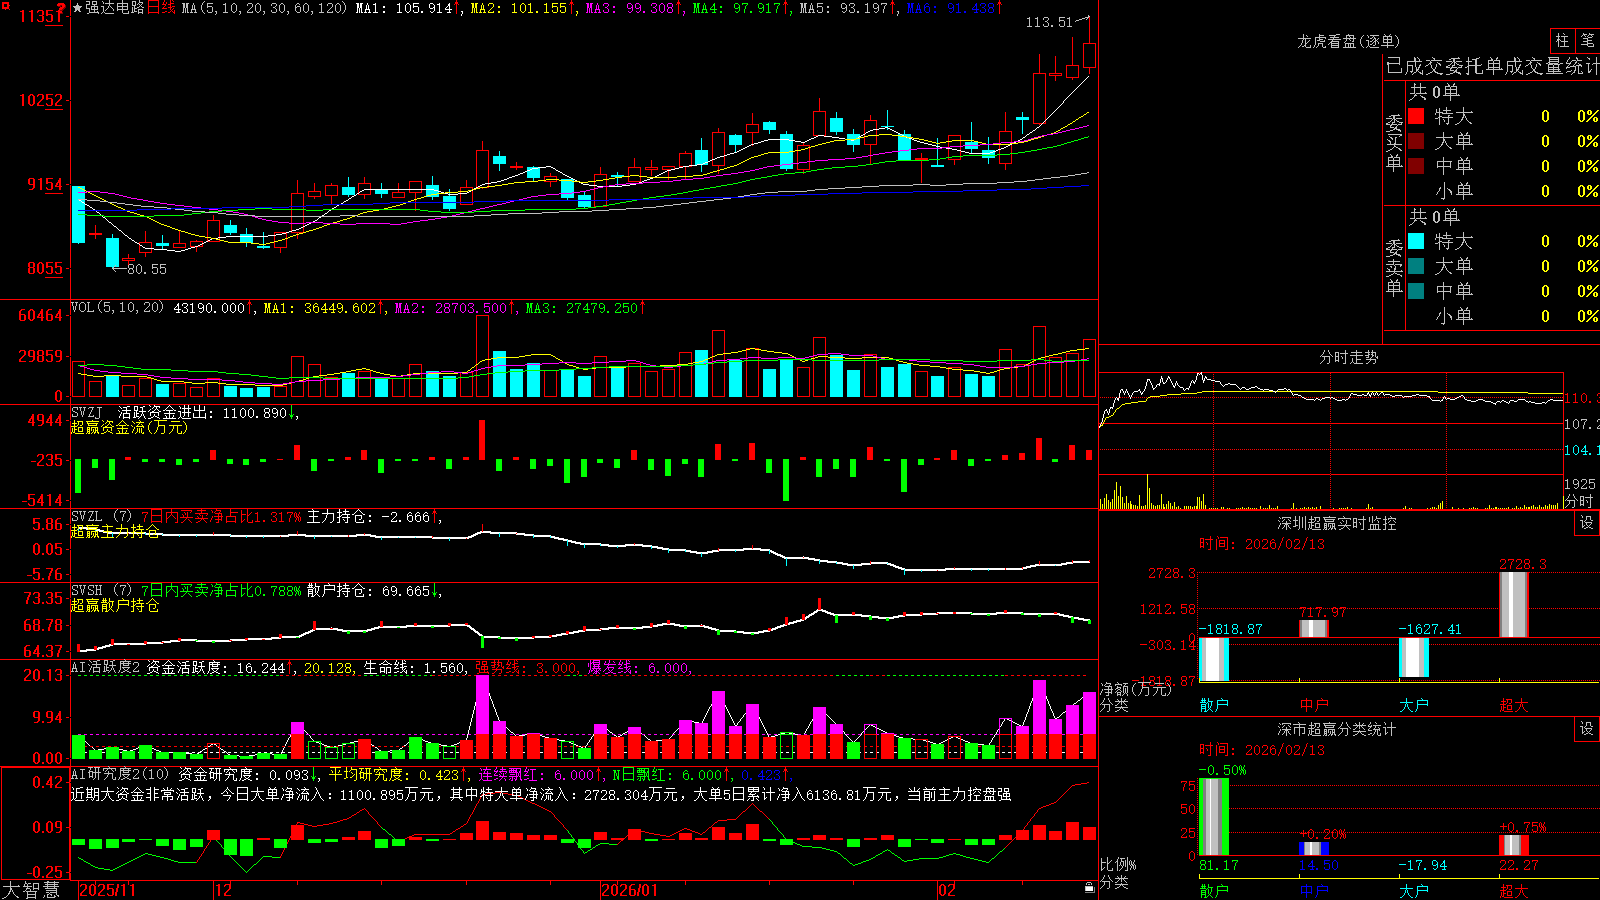1600x900 pixels.
Task: Click the cyan 特大 sell order swatch
Action: point(1416,241)
